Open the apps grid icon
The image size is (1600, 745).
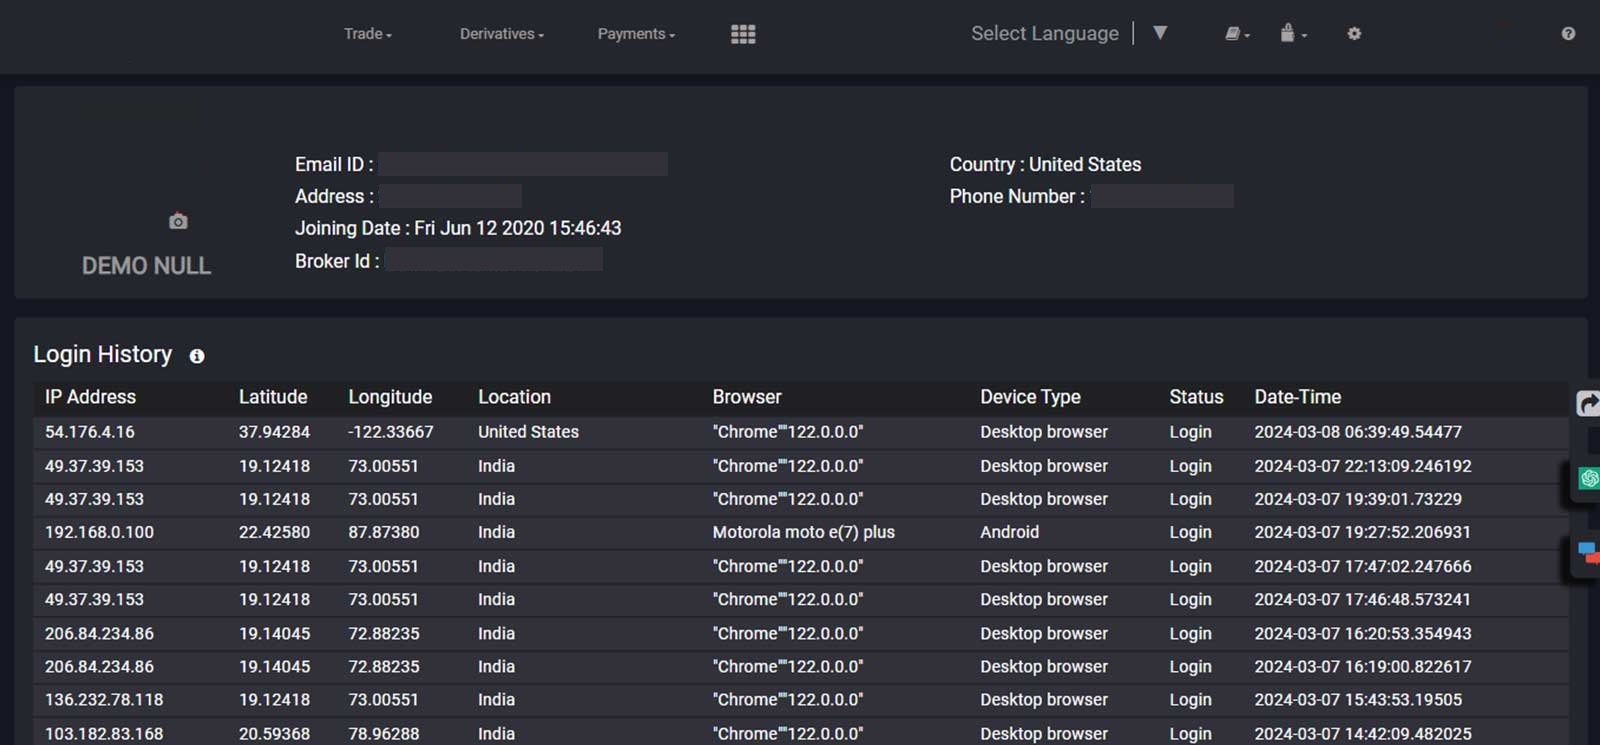pos(743,34)
